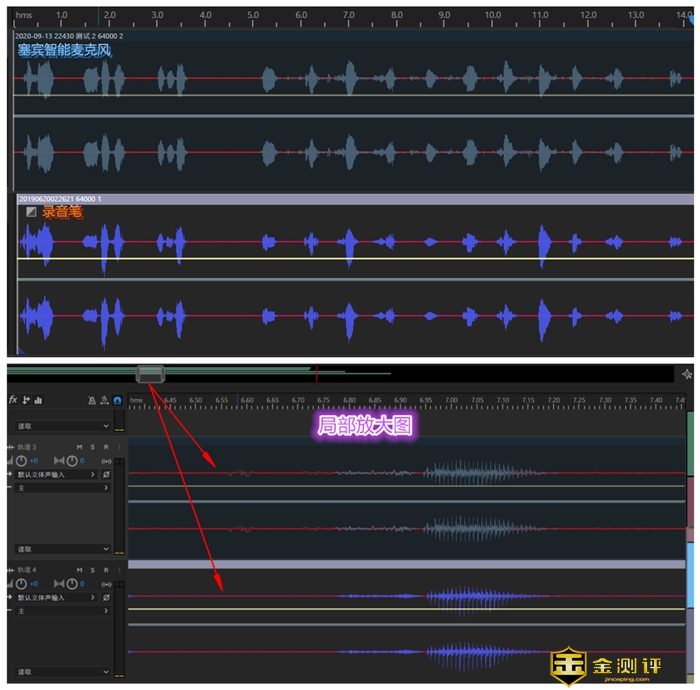
Task: Open the fx effects panel view
Action: (x=14, y=400)
